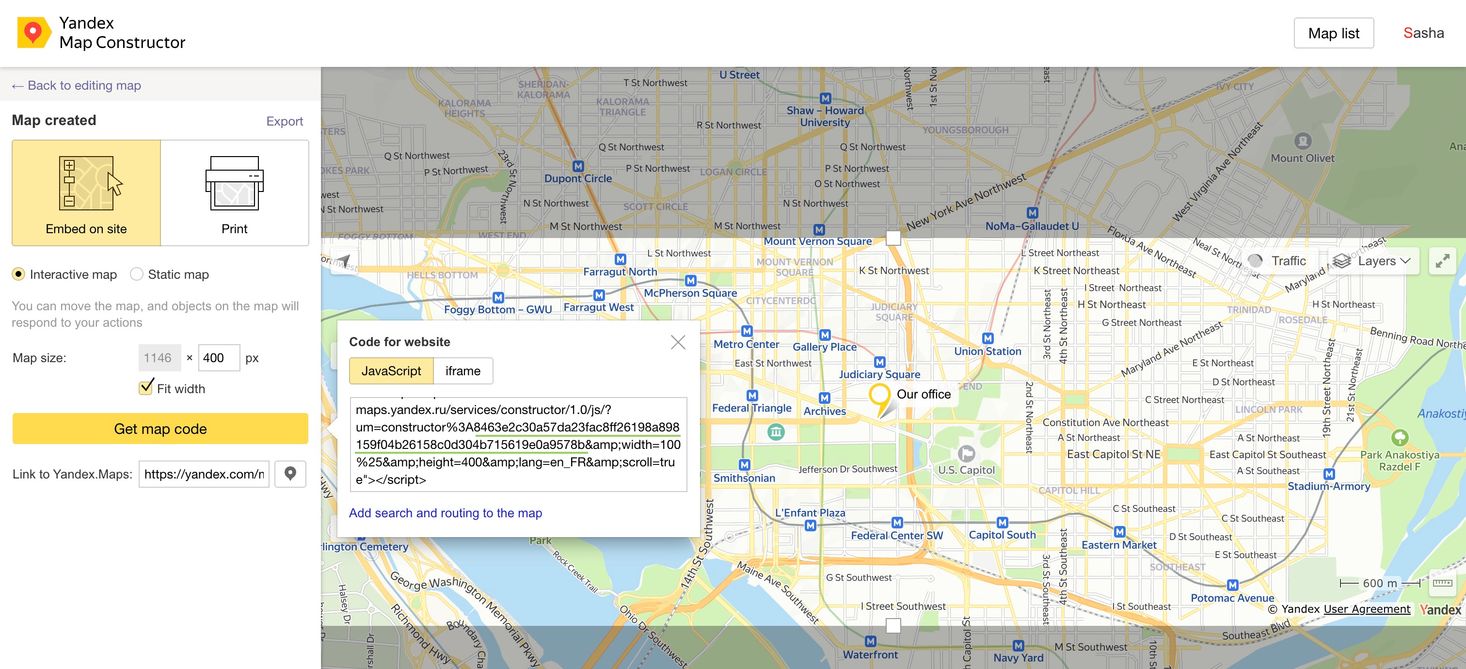Viewport: 1466px width, 669px height.
Task: Click the Get map code button
Action: click(160, 428)
